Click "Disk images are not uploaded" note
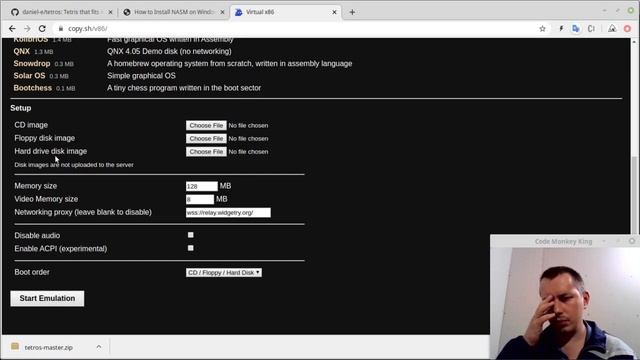 click(74, 165)
